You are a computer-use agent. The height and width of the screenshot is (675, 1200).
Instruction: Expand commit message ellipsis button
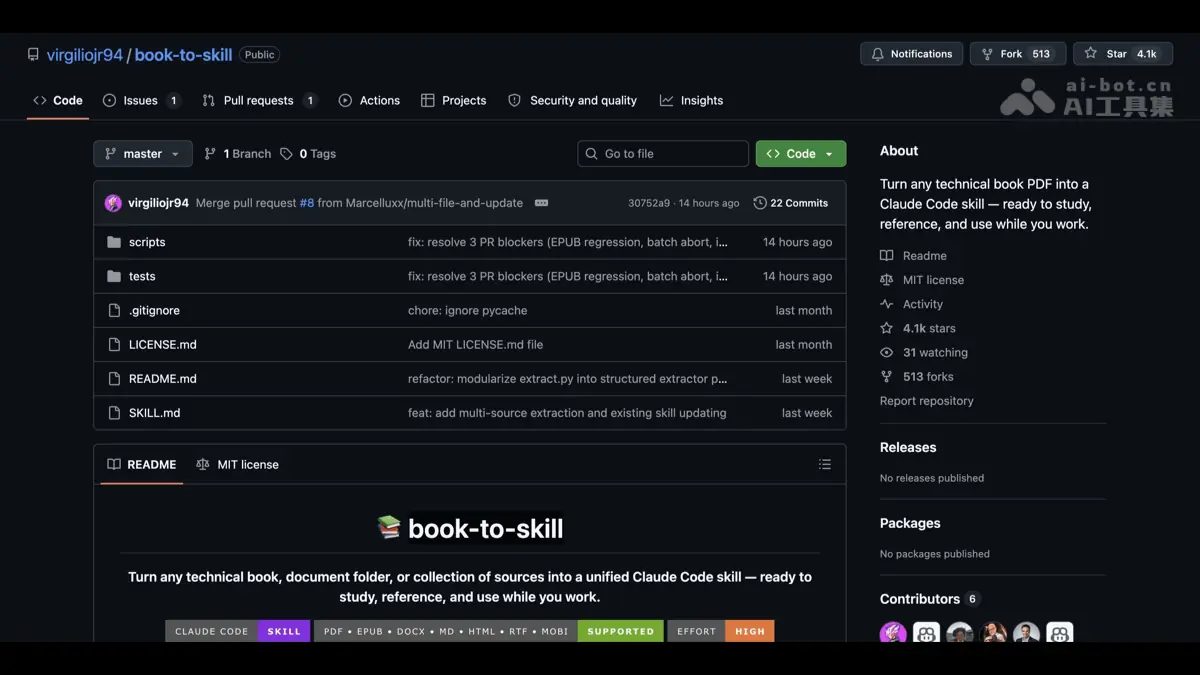[541, 203]
